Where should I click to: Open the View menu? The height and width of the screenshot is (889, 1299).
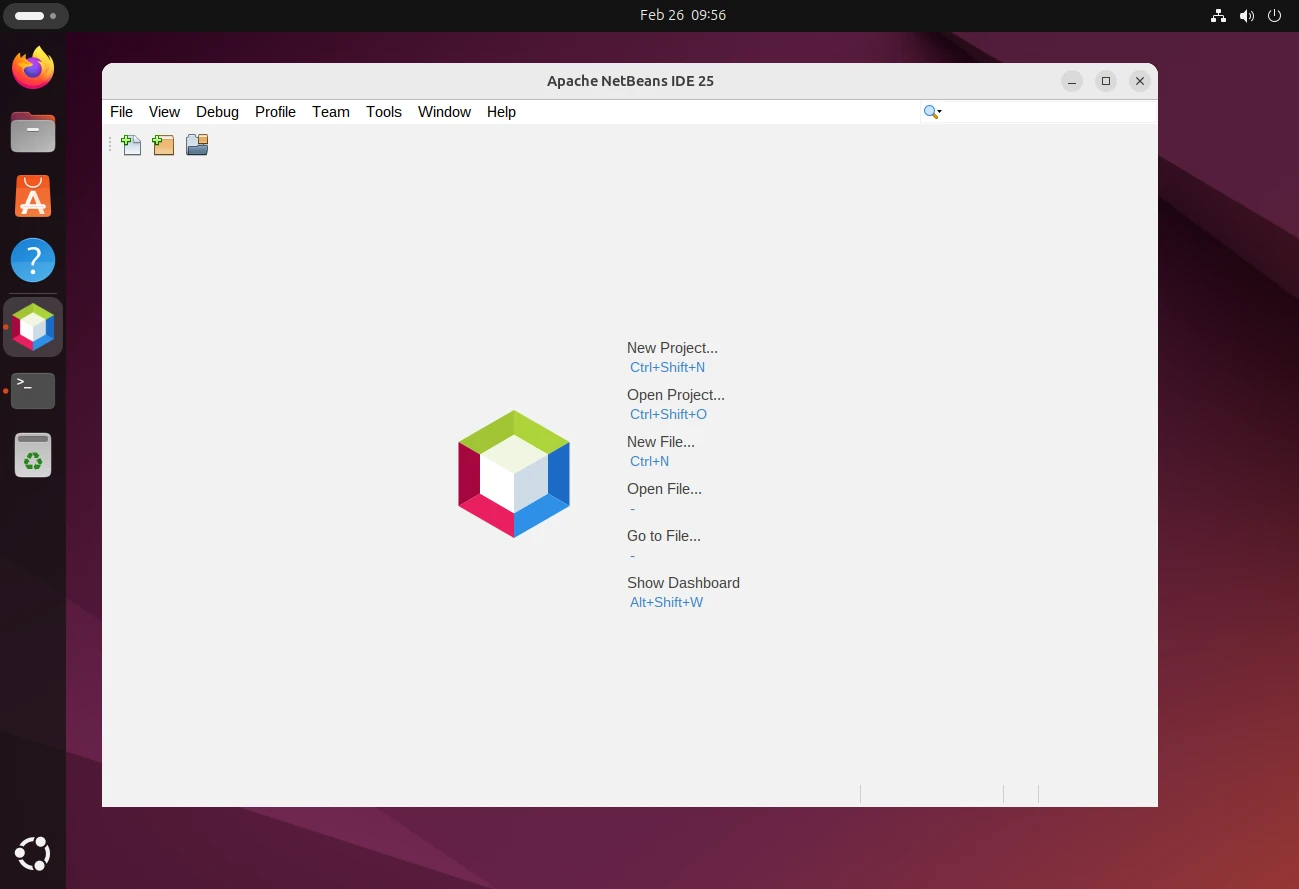pos(164,112)
